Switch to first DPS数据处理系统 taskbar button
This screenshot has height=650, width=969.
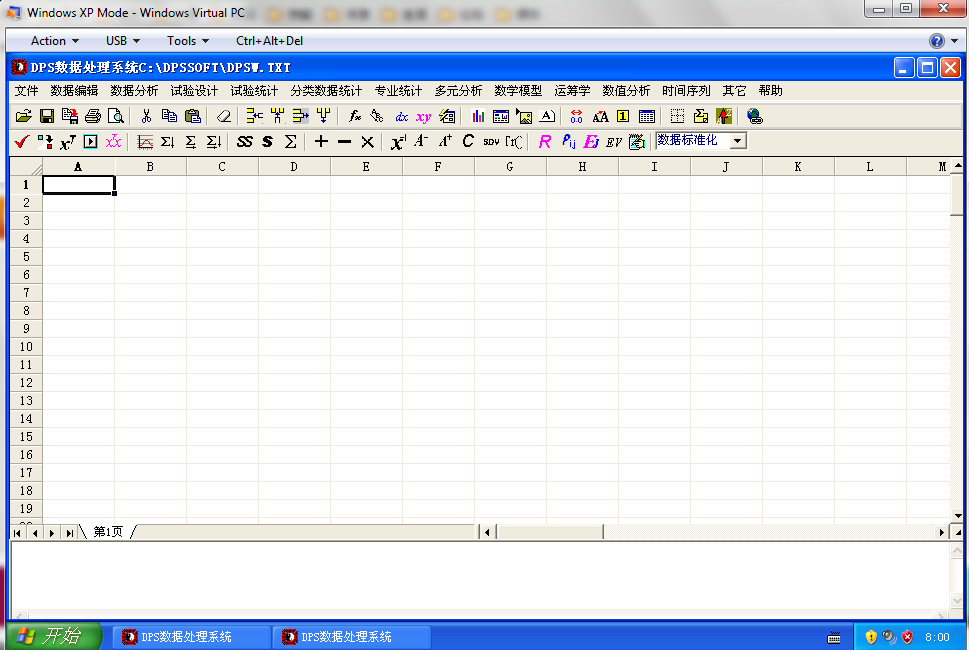tap(192, 636)
